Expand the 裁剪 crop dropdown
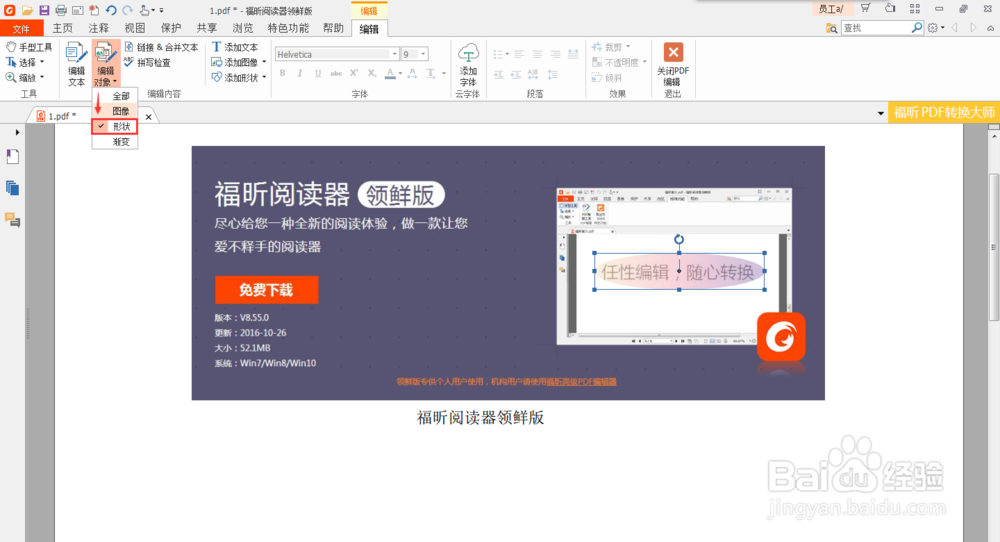 [628, 47]
